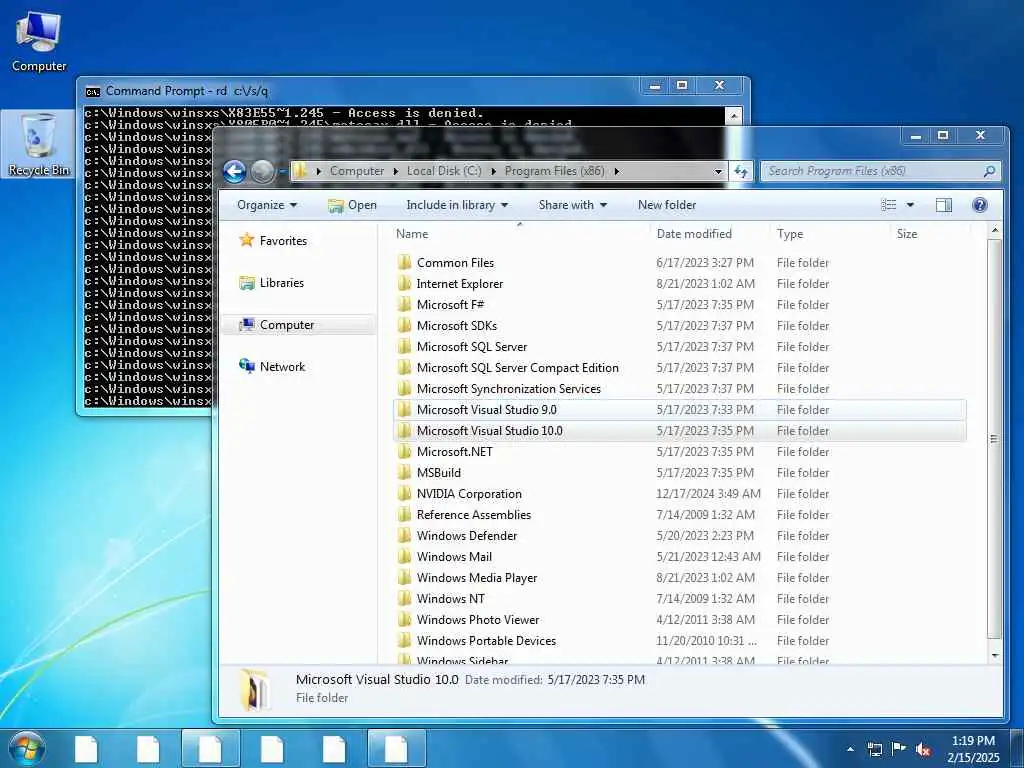Click the Refresh button next to address bar

(x=741, y=171)
